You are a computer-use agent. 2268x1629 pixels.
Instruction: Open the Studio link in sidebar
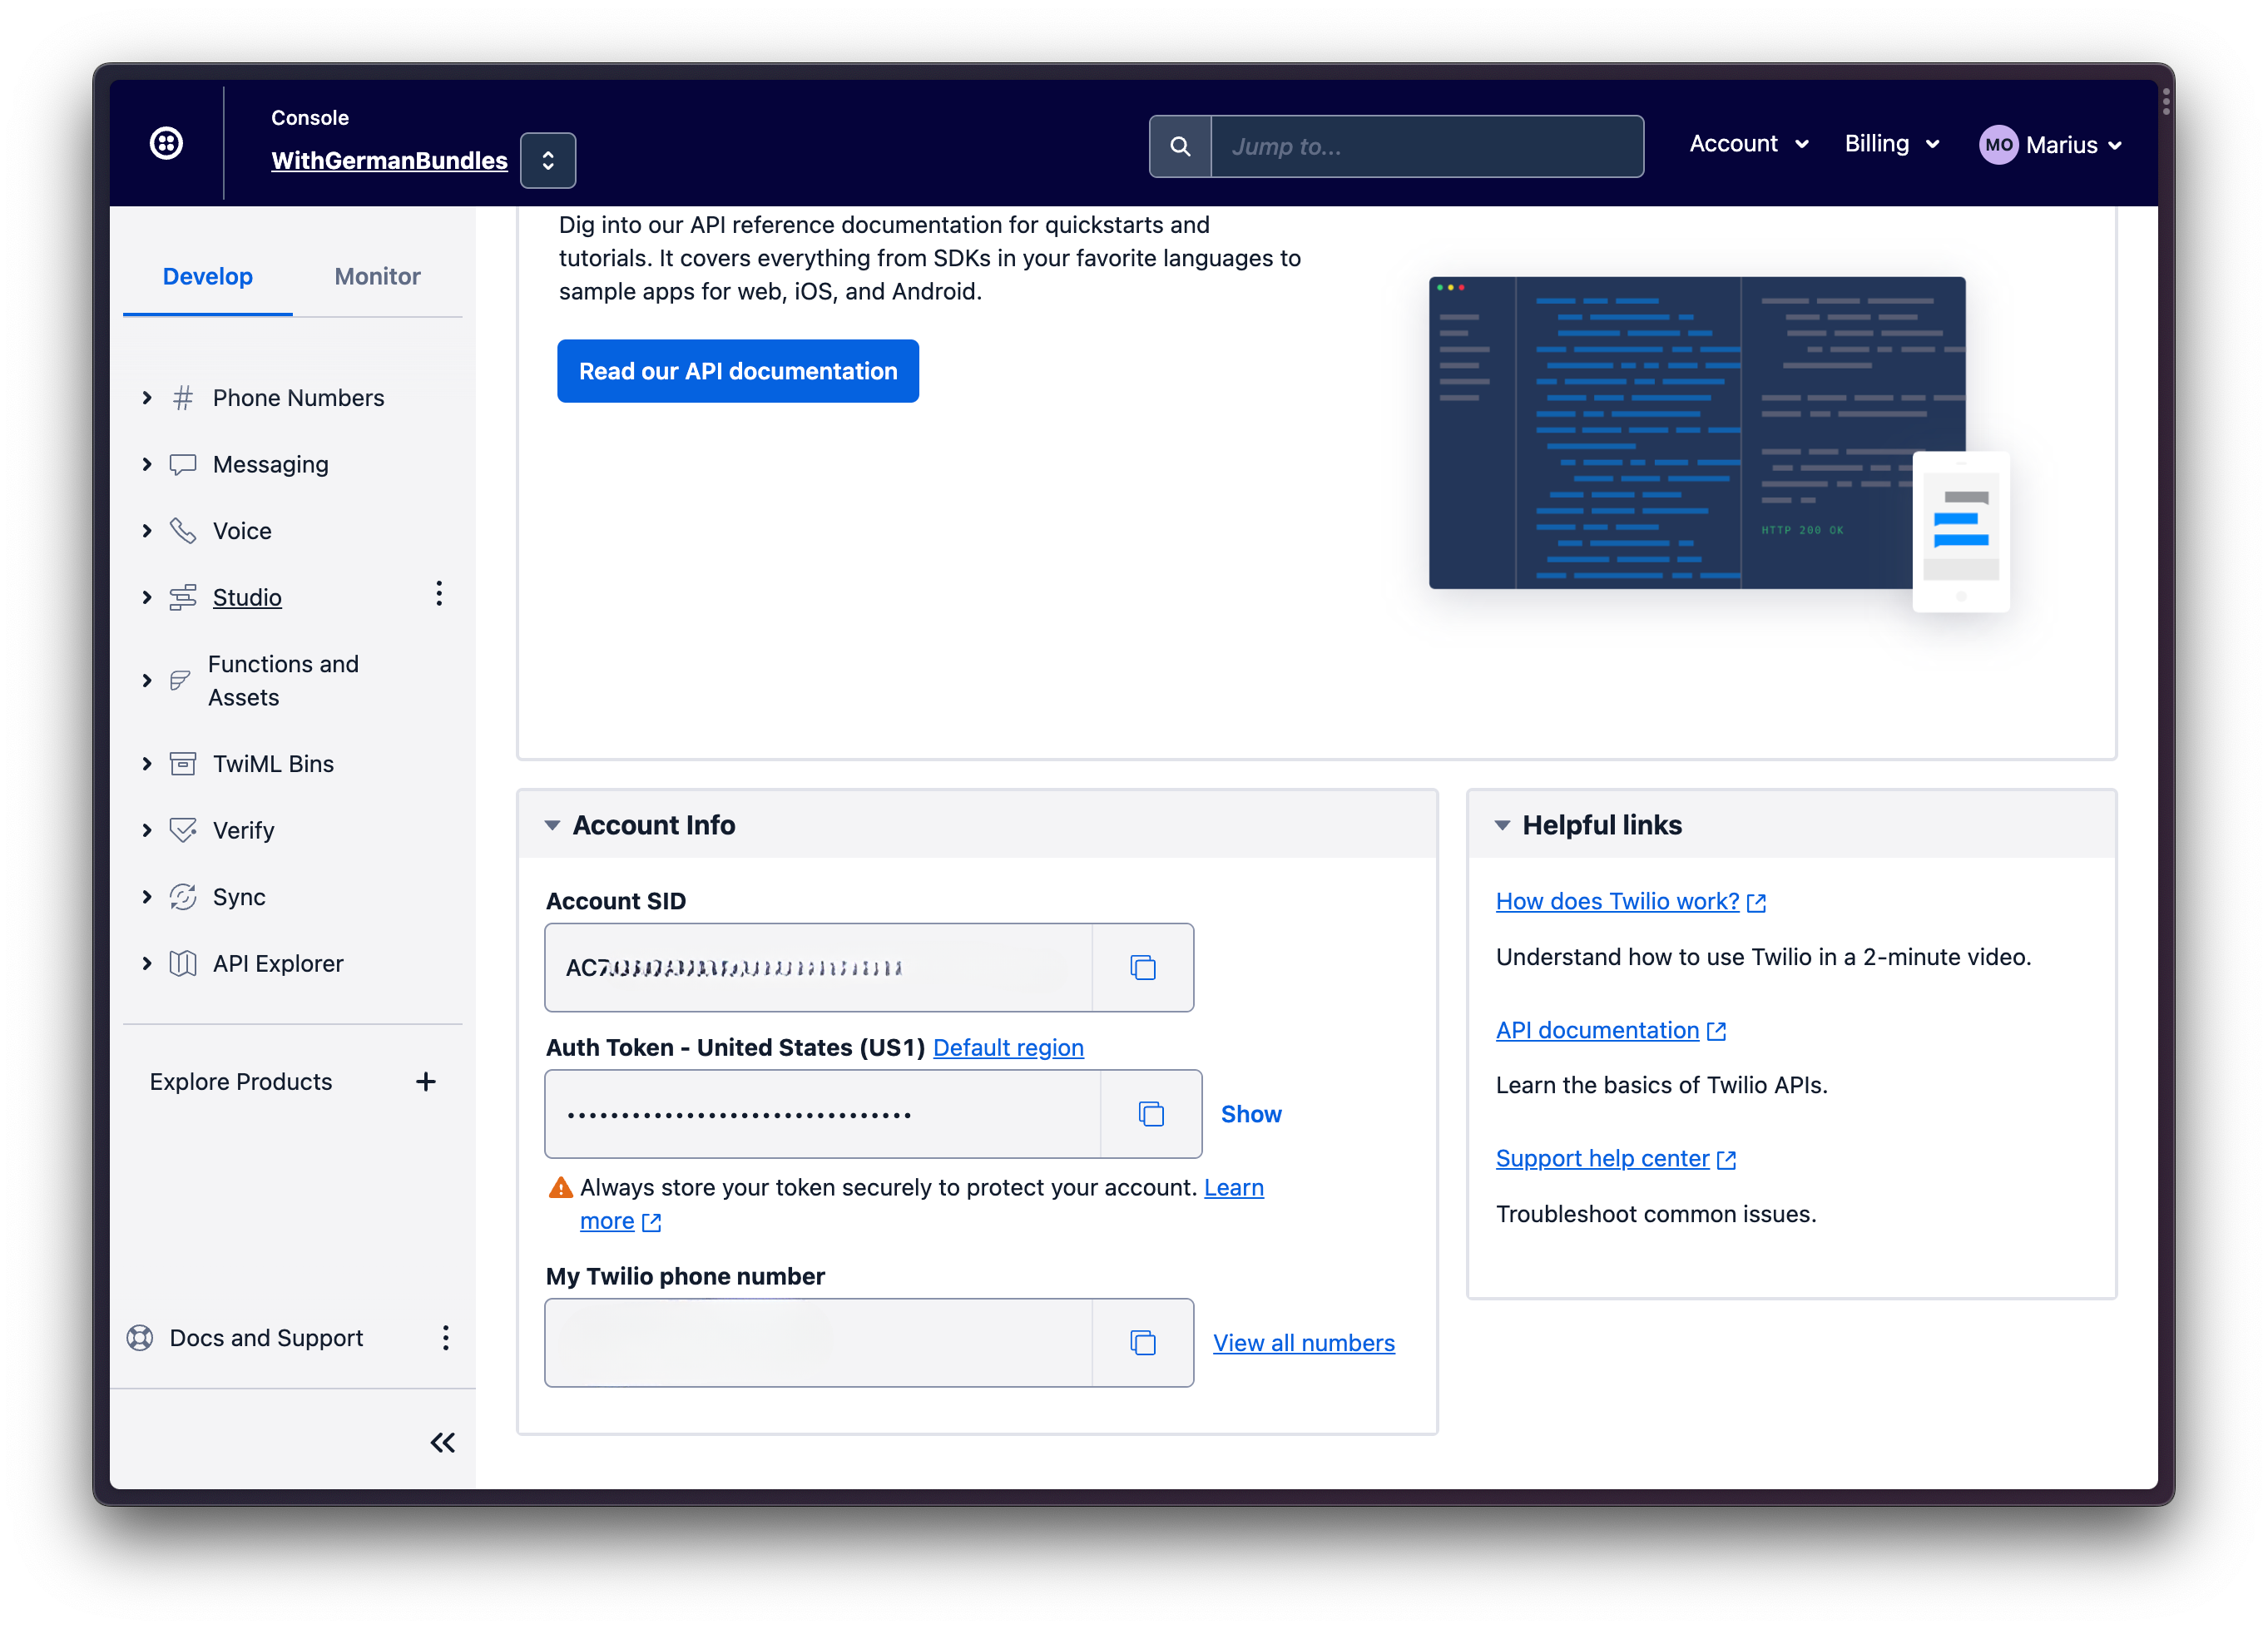point(247,597)
